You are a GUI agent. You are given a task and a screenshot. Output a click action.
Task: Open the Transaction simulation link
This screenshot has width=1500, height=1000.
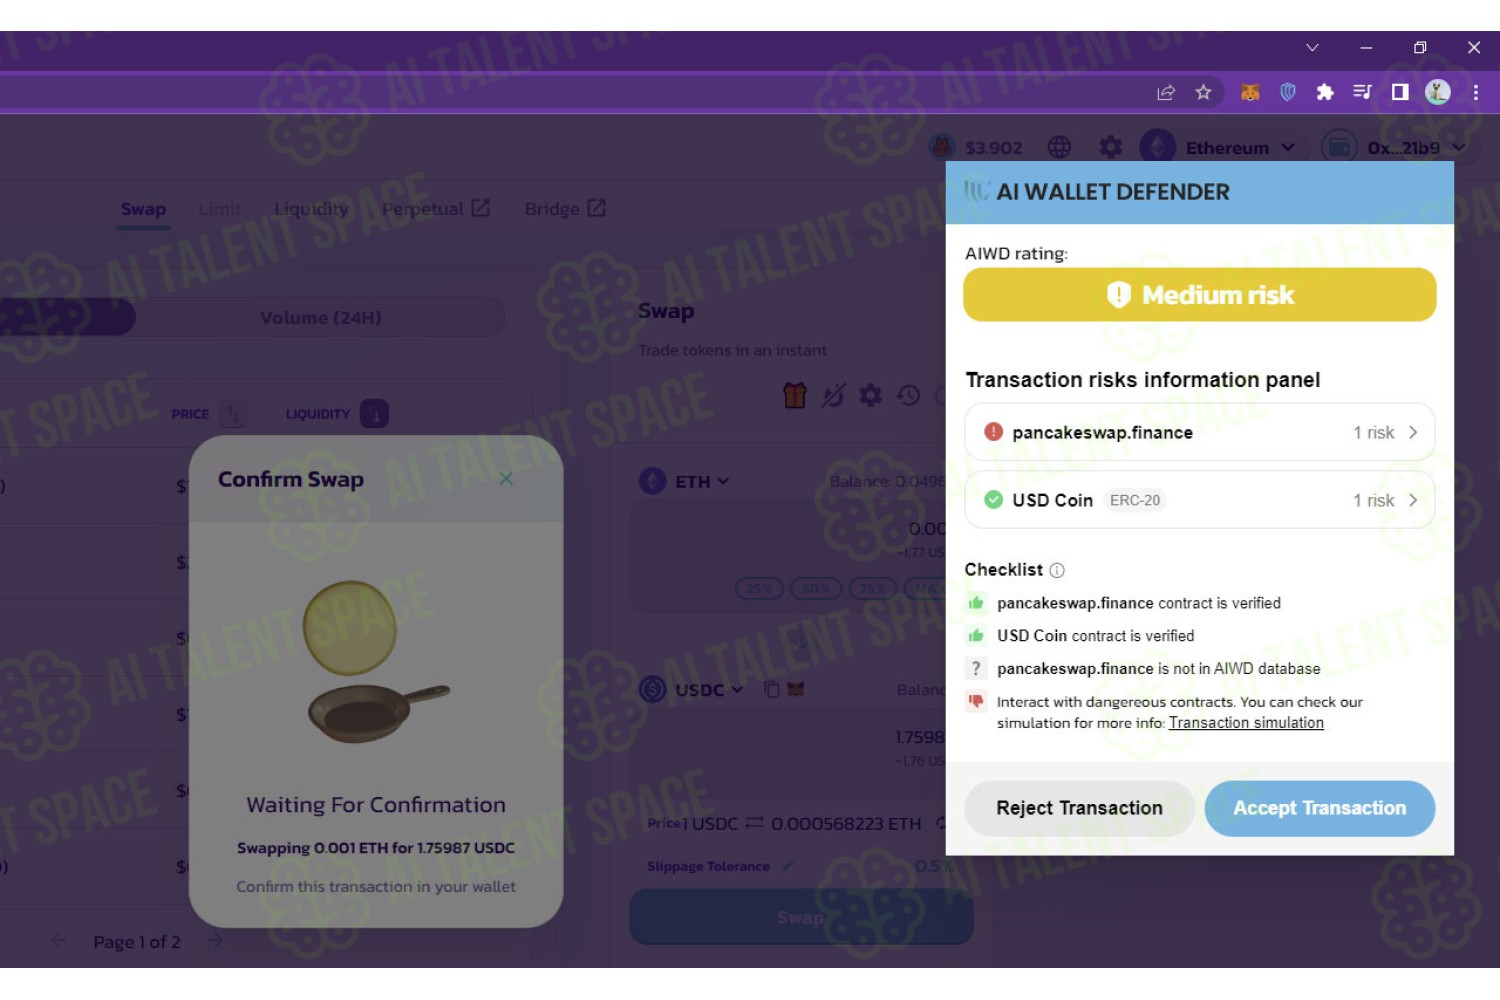point(1246,723)
